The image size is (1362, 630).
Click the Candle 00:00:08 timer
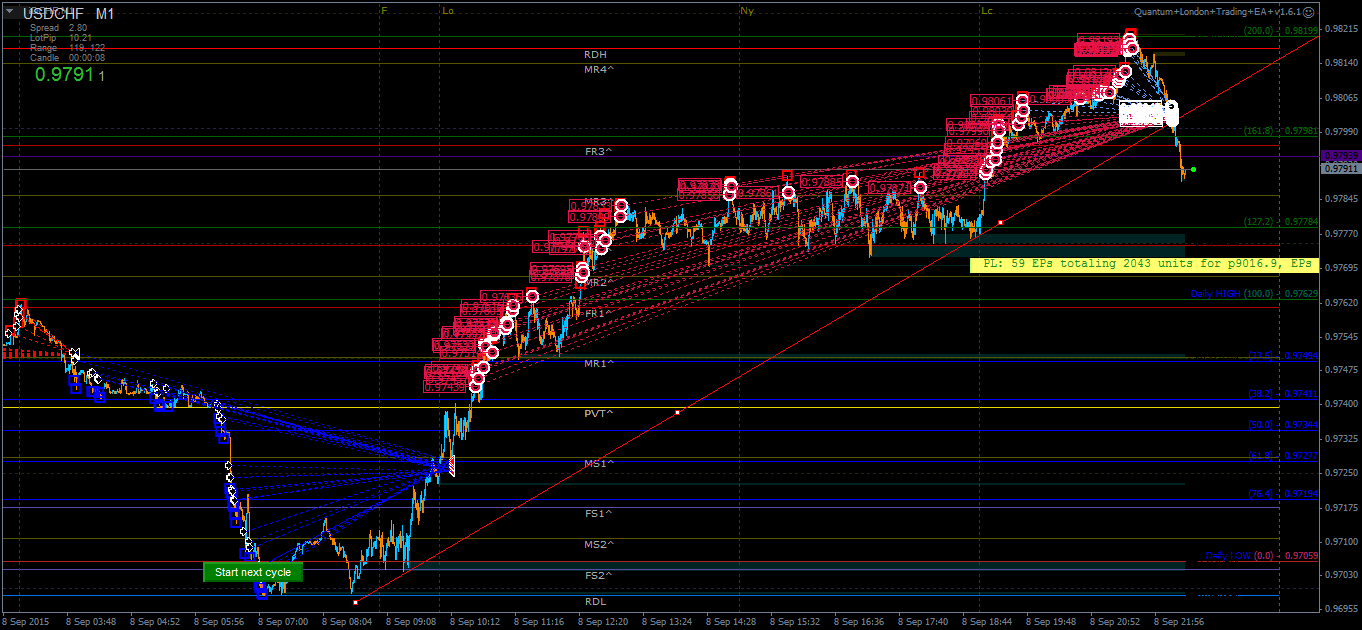pos(67,58)
